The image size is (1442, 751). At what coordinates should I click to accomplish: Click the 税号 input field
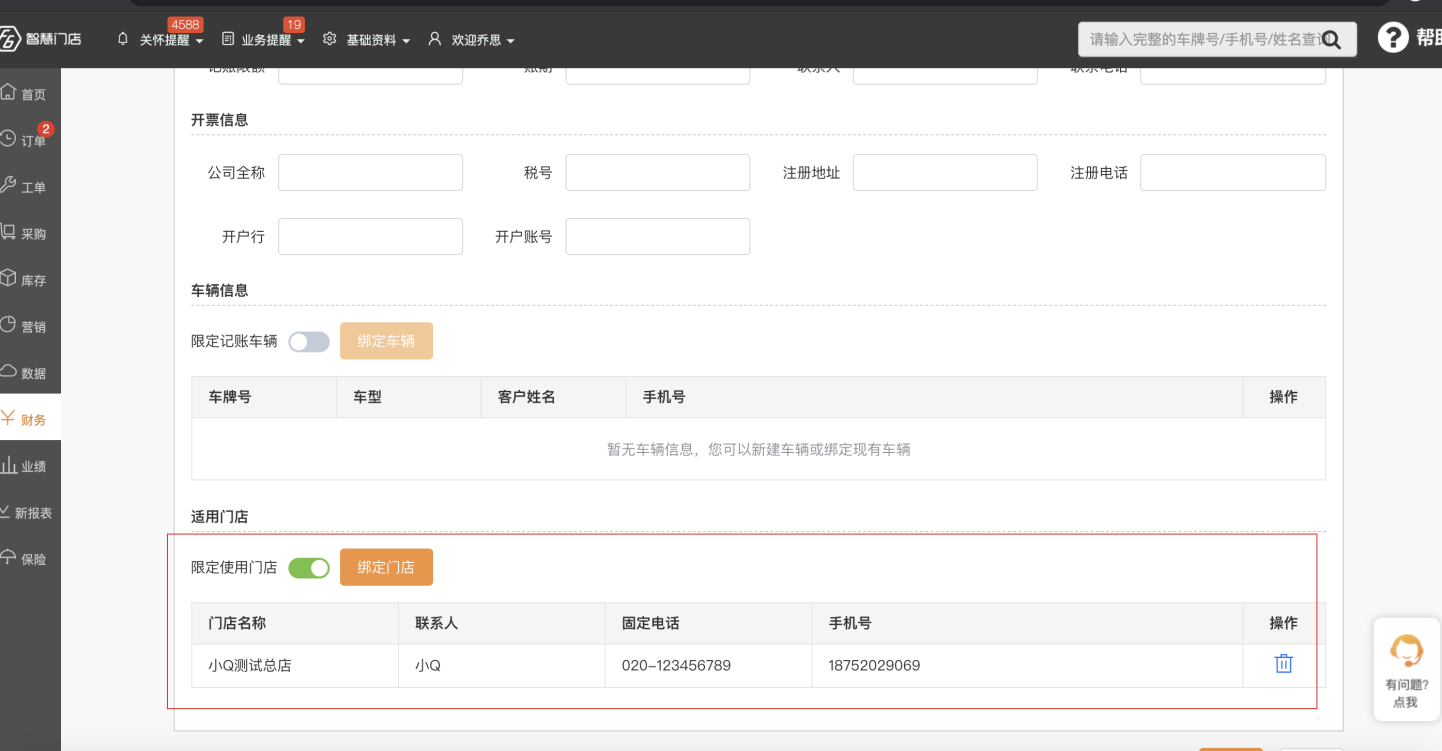pyautogui.click(x=658, y=172)
